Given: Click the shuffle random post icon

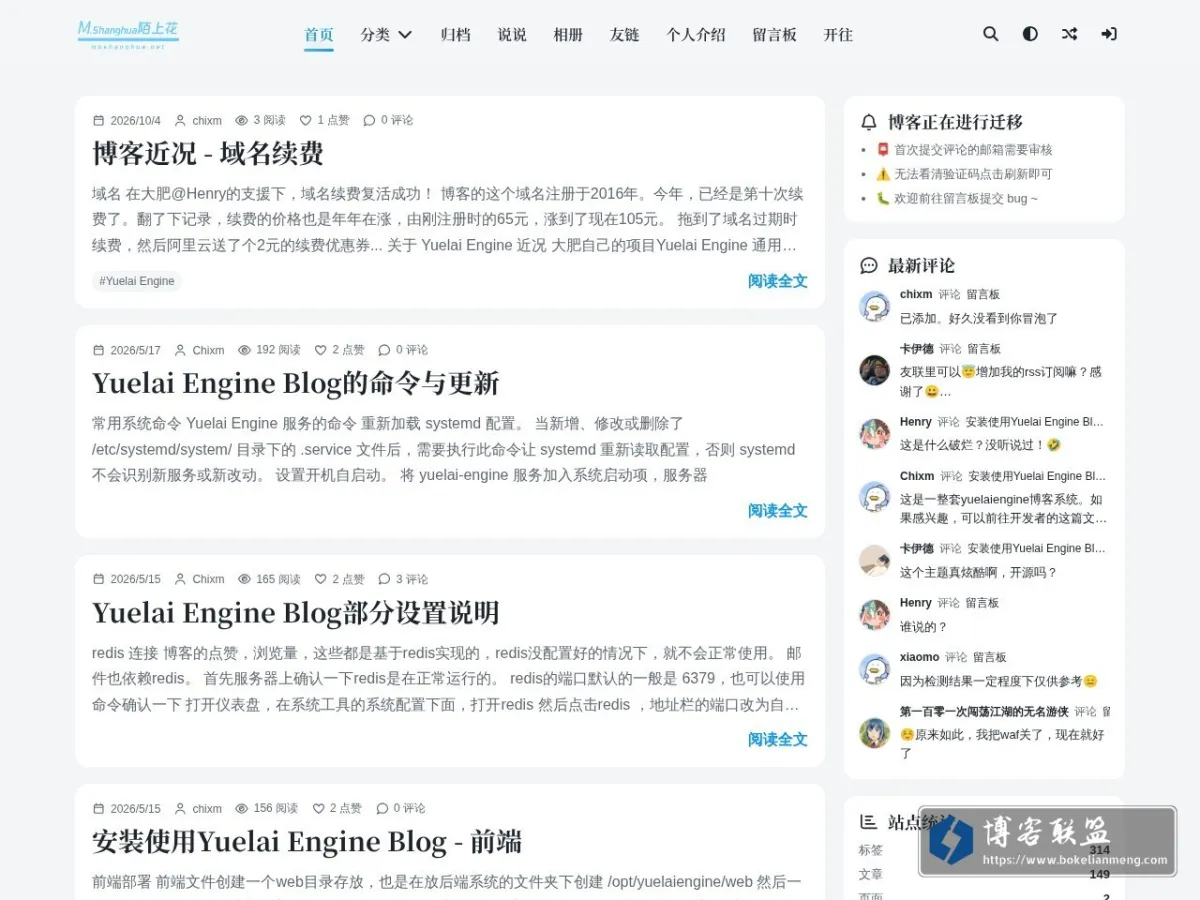Looking at the screenshot, I should pos(1069,34).
